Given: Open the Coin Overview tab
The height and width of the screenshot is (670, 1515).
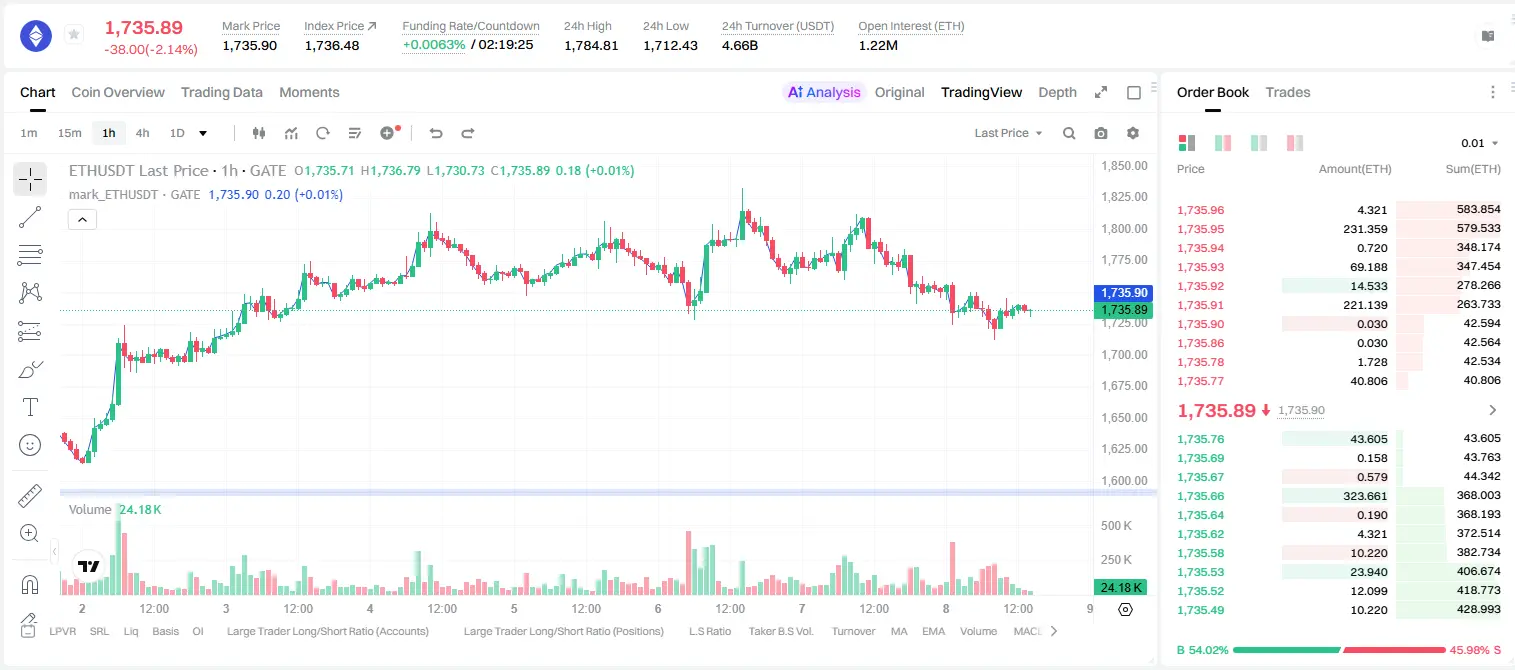Looking at the screenshot, I should [x=118, y=92].
